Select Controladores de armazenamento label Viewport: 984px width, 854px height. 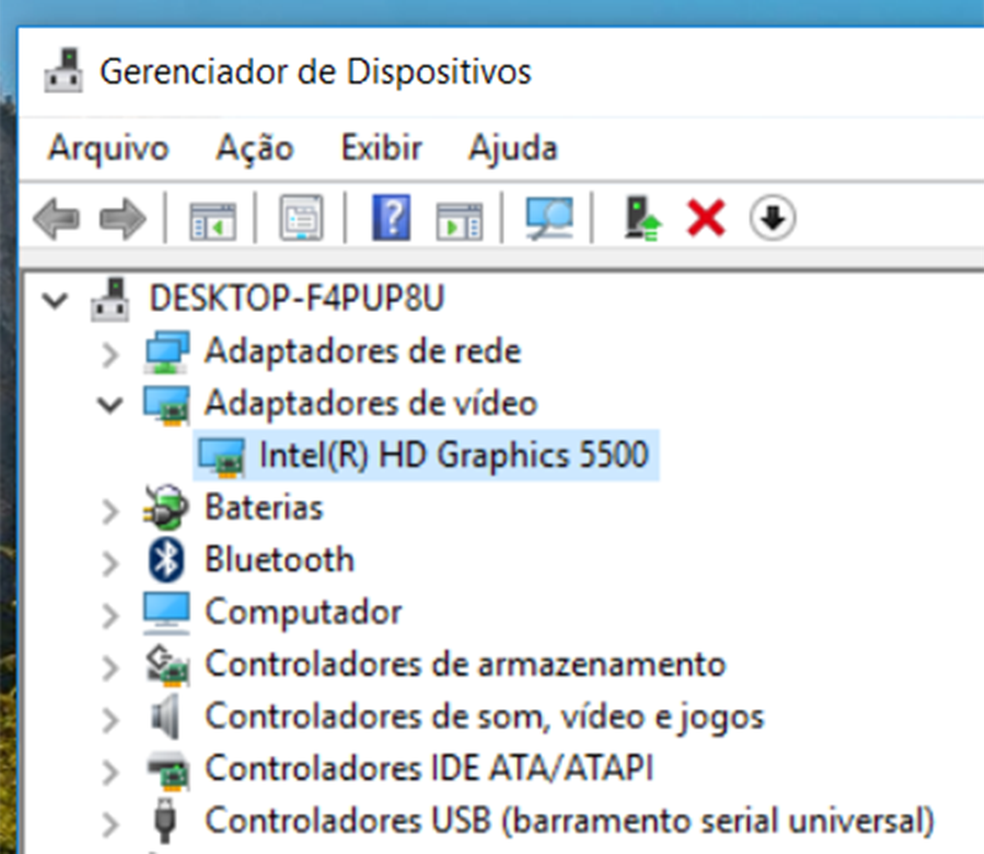click(465, 664)
